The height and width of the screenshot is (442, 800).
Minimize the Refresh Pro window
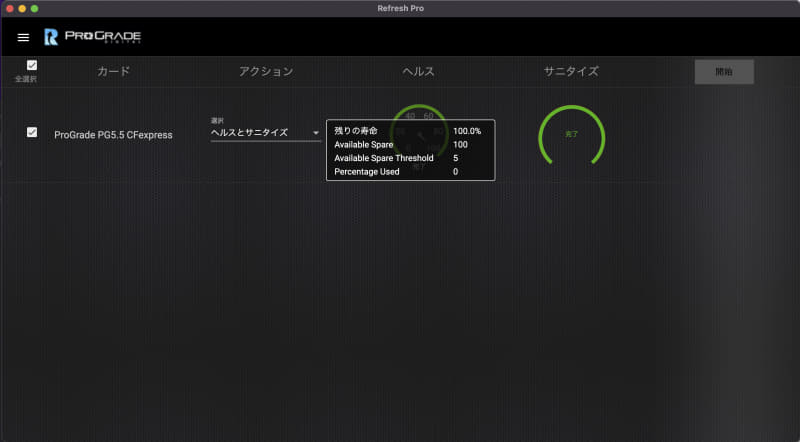pyautogui.click(x=22, y=8)
